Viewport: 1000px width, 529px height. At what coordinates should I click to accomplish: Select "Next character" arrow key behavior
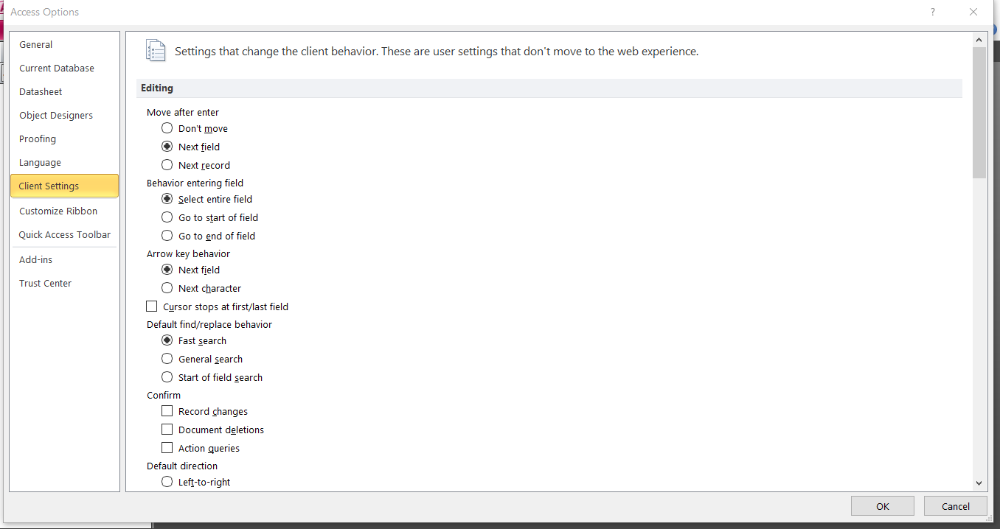(x=167, y=288)
